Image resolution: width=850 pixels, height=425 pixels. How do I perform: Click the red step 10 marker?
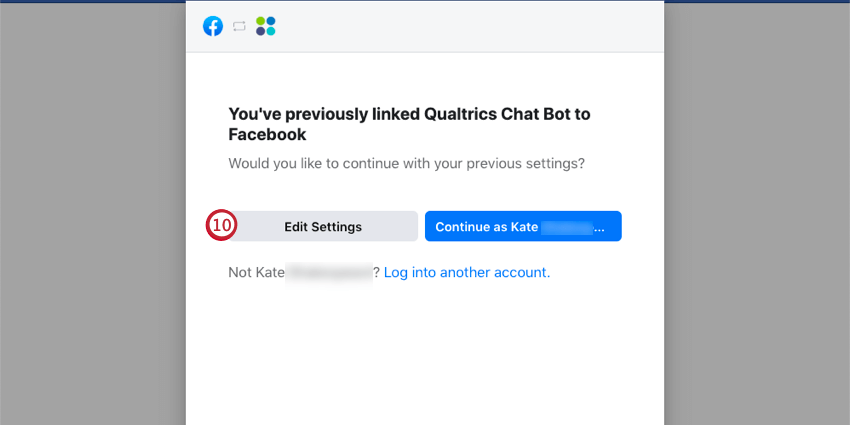[x=220, y=226]
